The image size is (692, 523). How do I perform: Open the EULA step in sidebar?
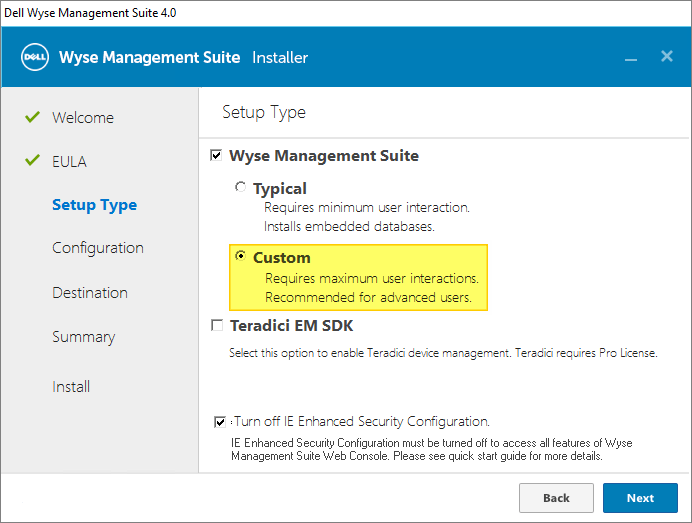click(70, 162)
